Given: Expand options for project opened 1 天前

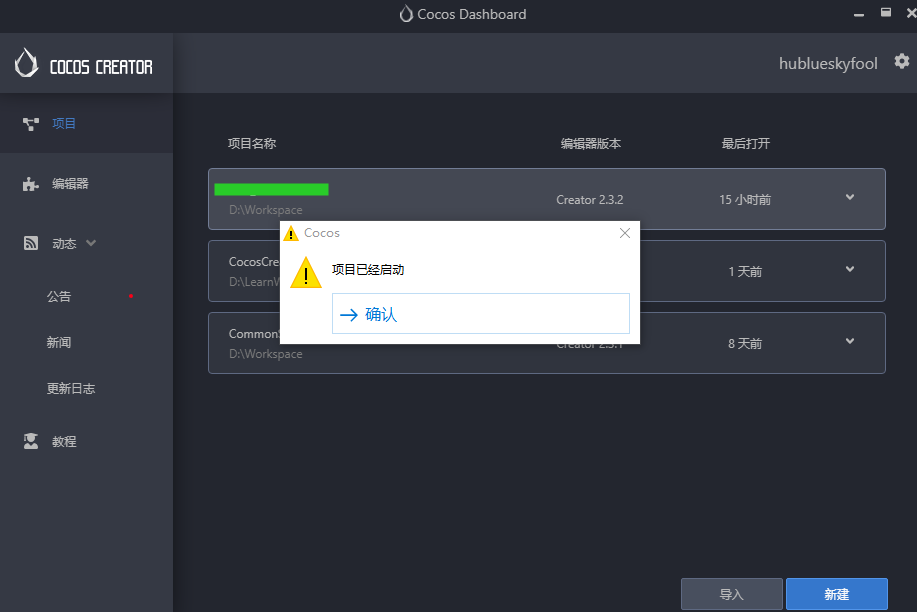Looking at the screenshot, I should (x=850, y=269).
